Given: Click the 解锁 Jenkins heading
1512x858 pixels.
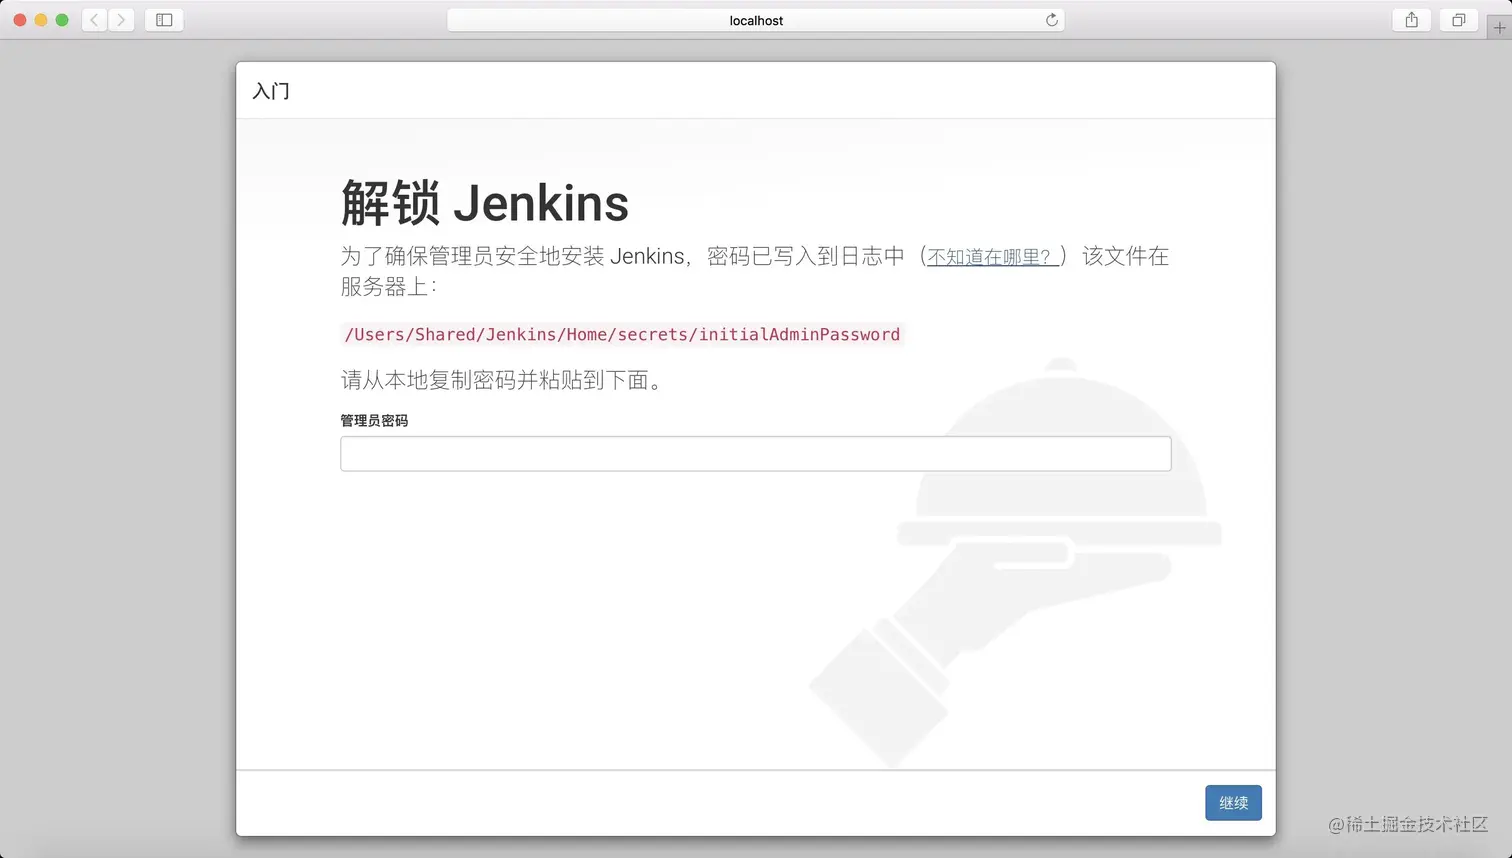Looking at the screenshot, I should coord(485,203).
